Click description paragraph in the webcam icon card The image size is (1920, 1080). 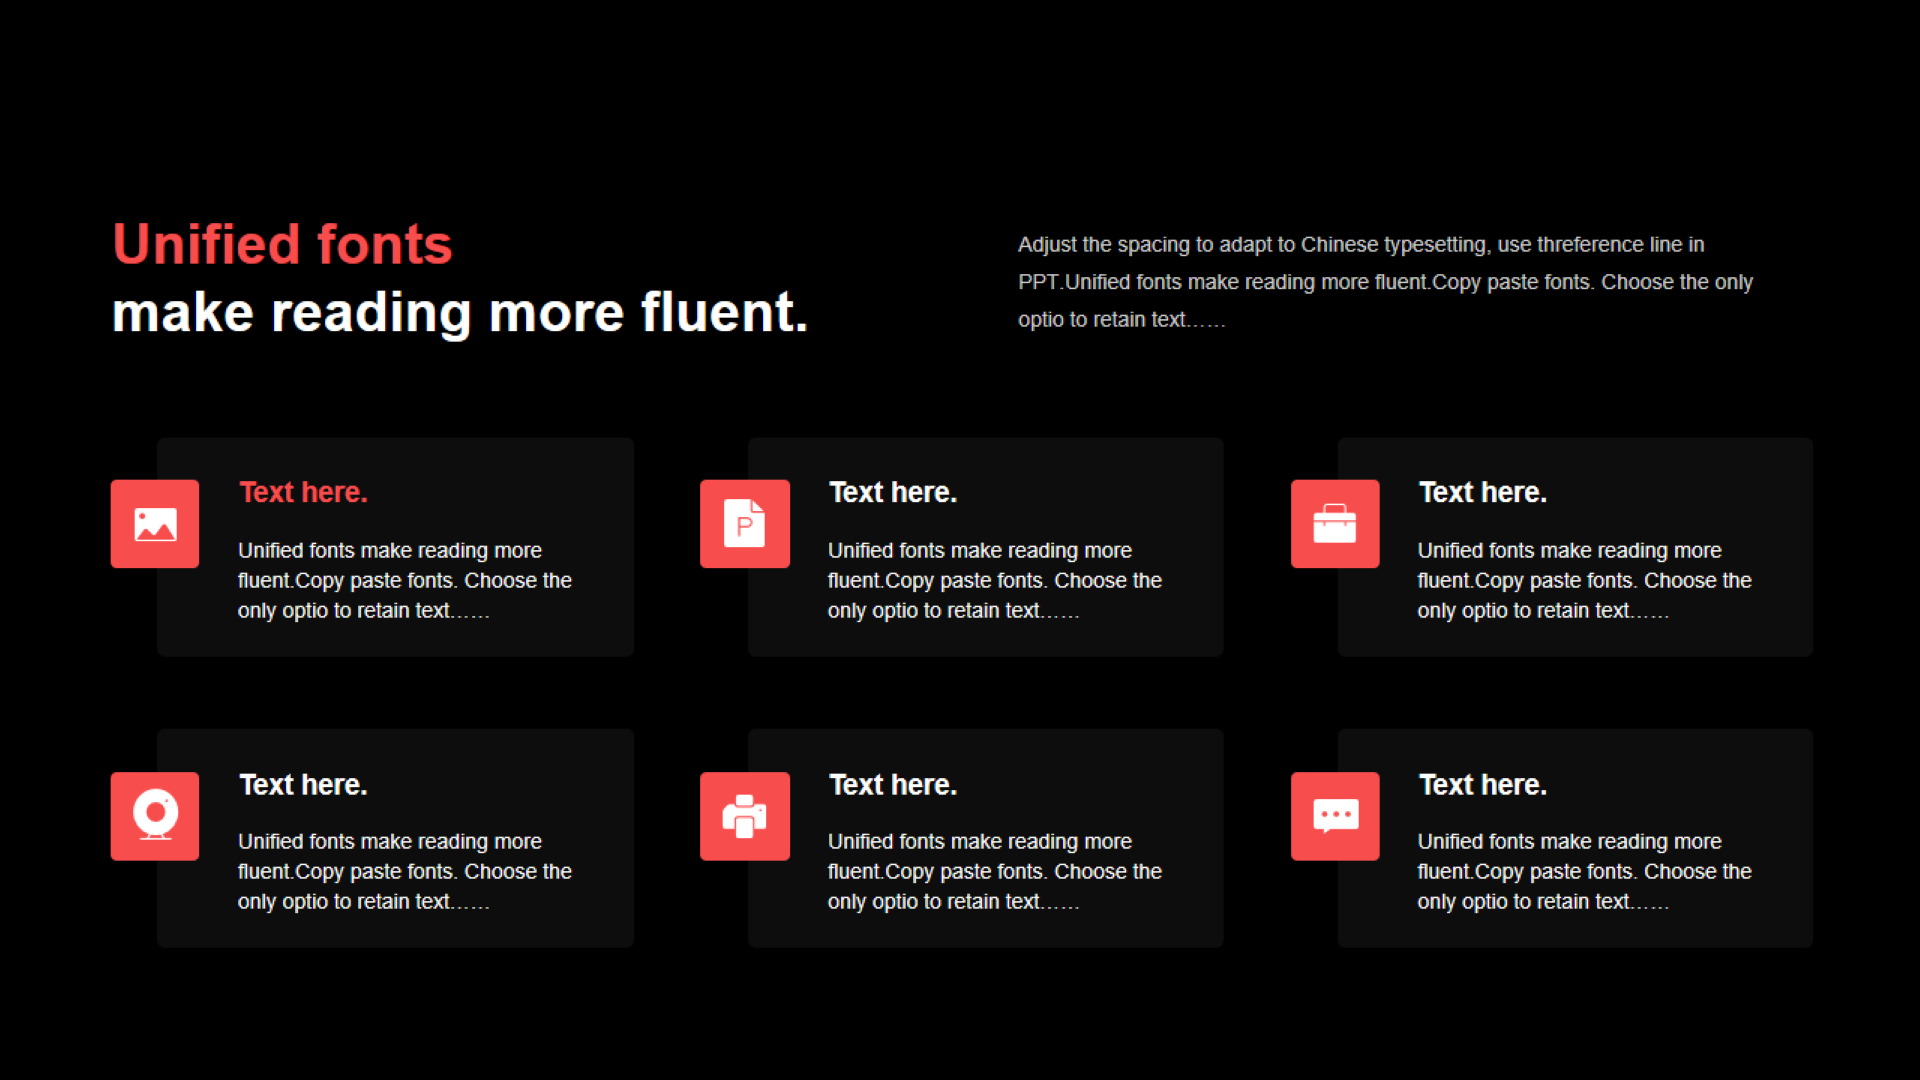pos(405,872)
